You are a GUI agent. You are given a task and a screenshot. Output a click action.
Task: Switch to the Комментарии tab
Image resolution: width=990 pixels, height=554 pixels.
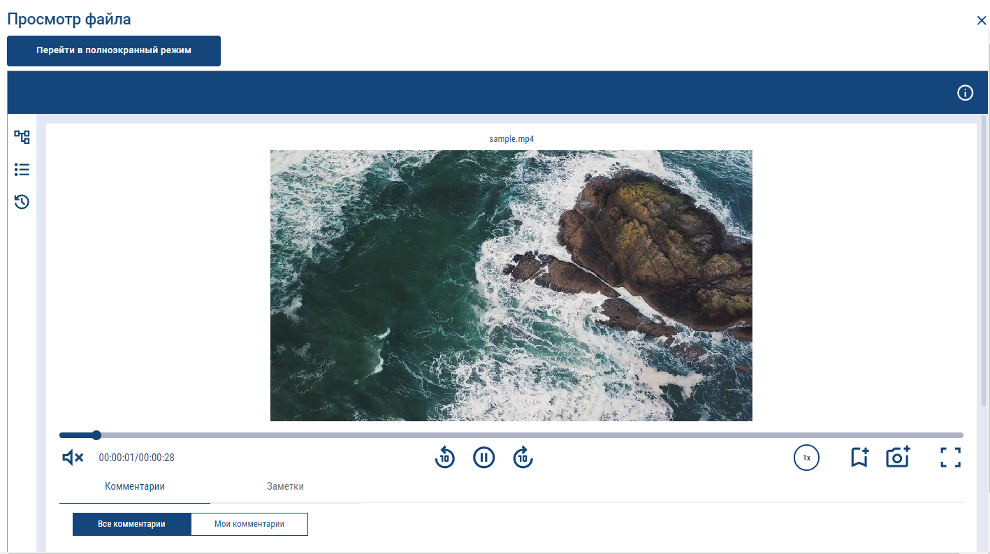coord(135,487)
